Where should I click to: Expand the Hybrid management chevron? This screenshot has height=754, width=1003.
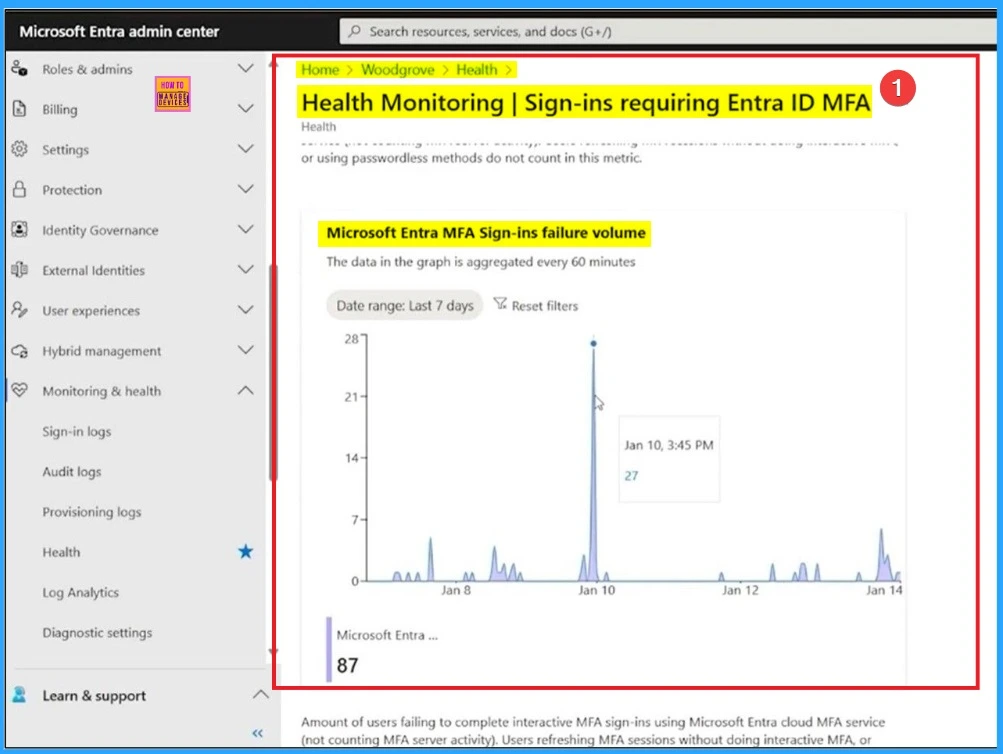click(246, 350)
